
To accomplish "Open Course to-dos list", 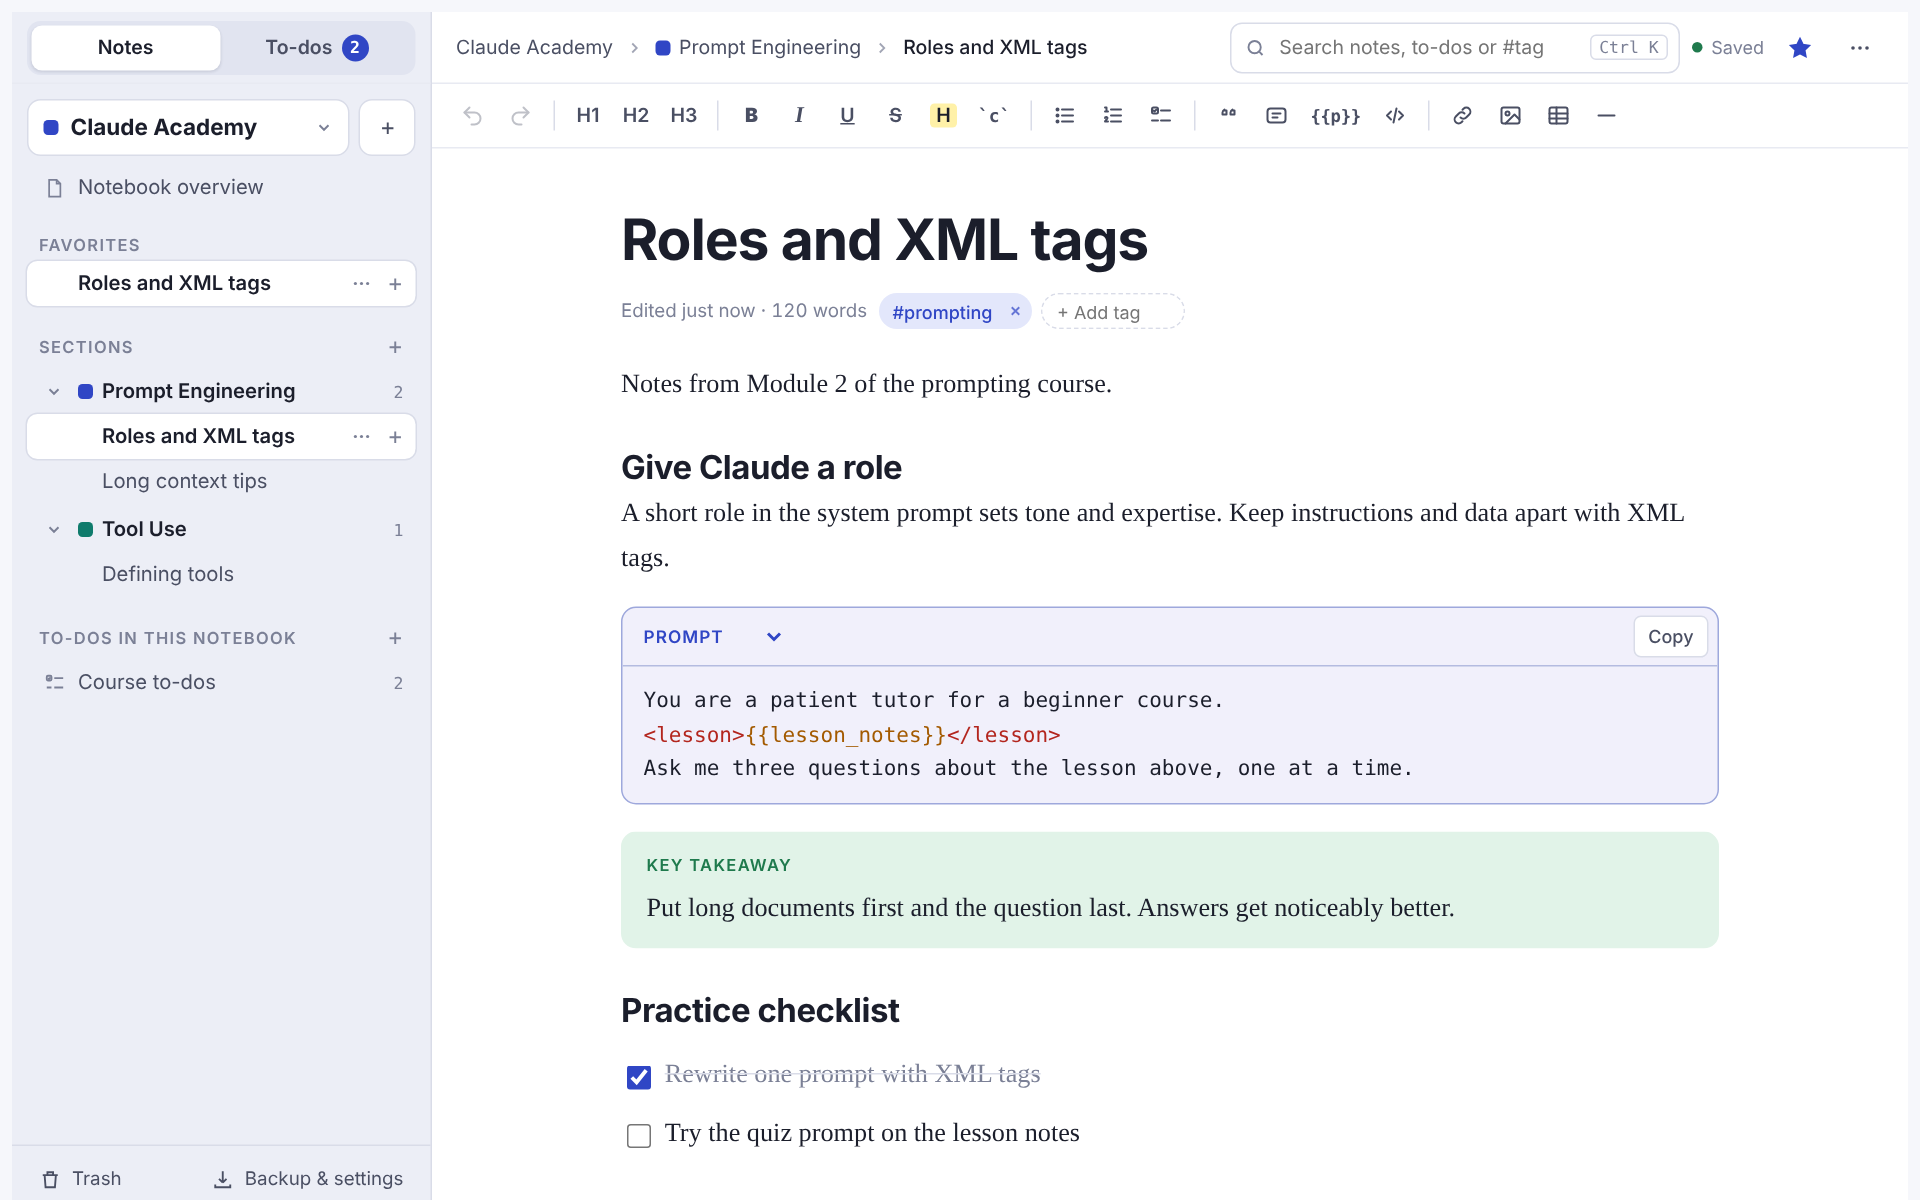I will (221, 683).
